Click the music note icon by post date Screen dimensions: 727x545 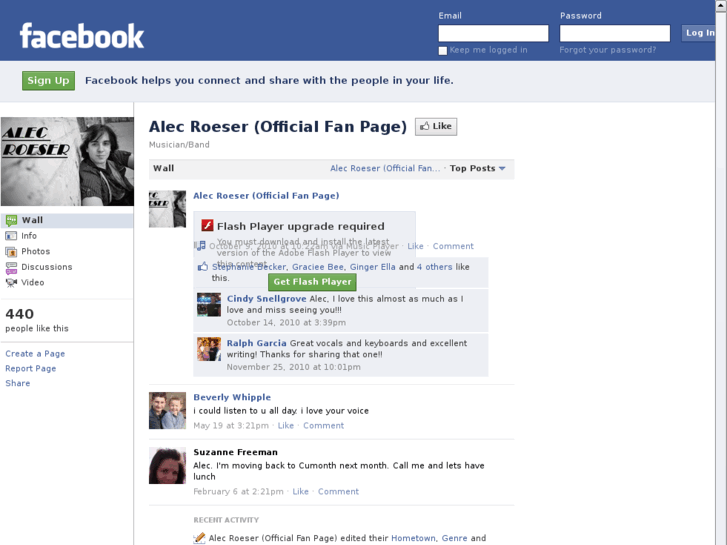(201, 246)
